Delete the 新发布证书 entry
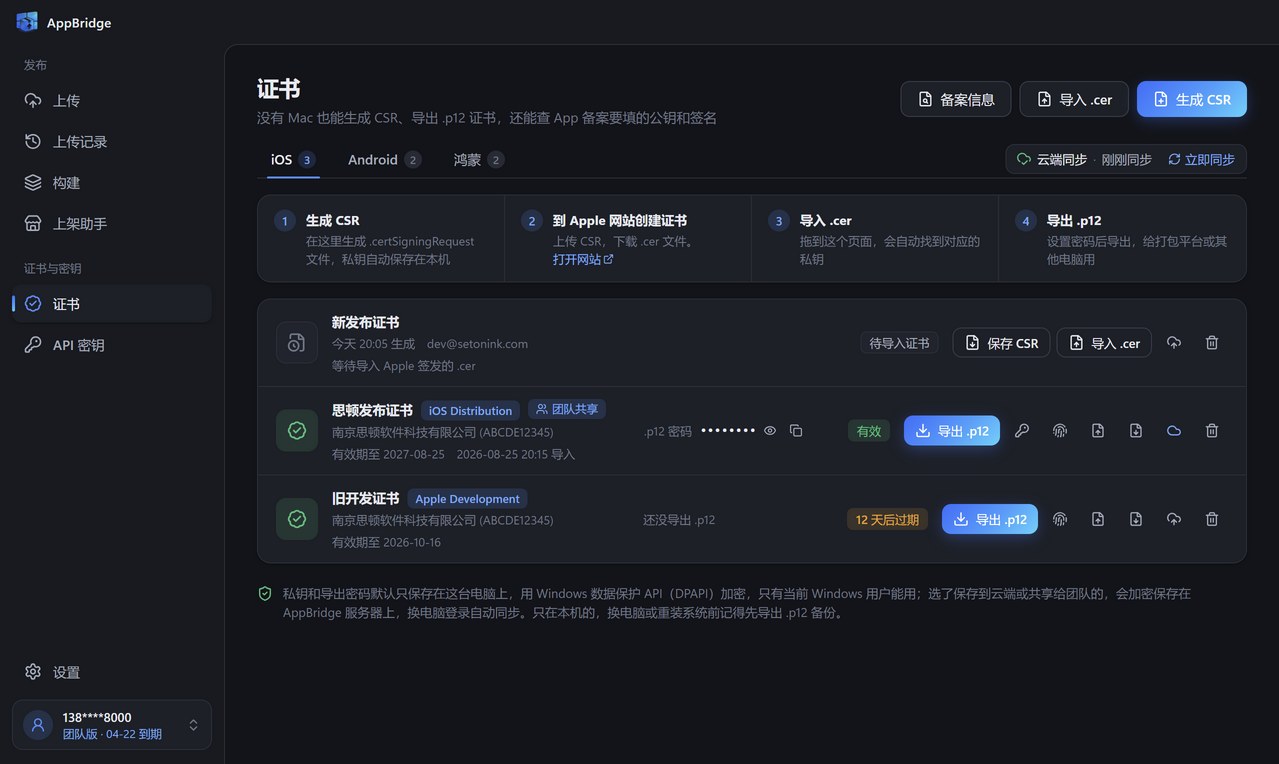 pos(1212,343)
